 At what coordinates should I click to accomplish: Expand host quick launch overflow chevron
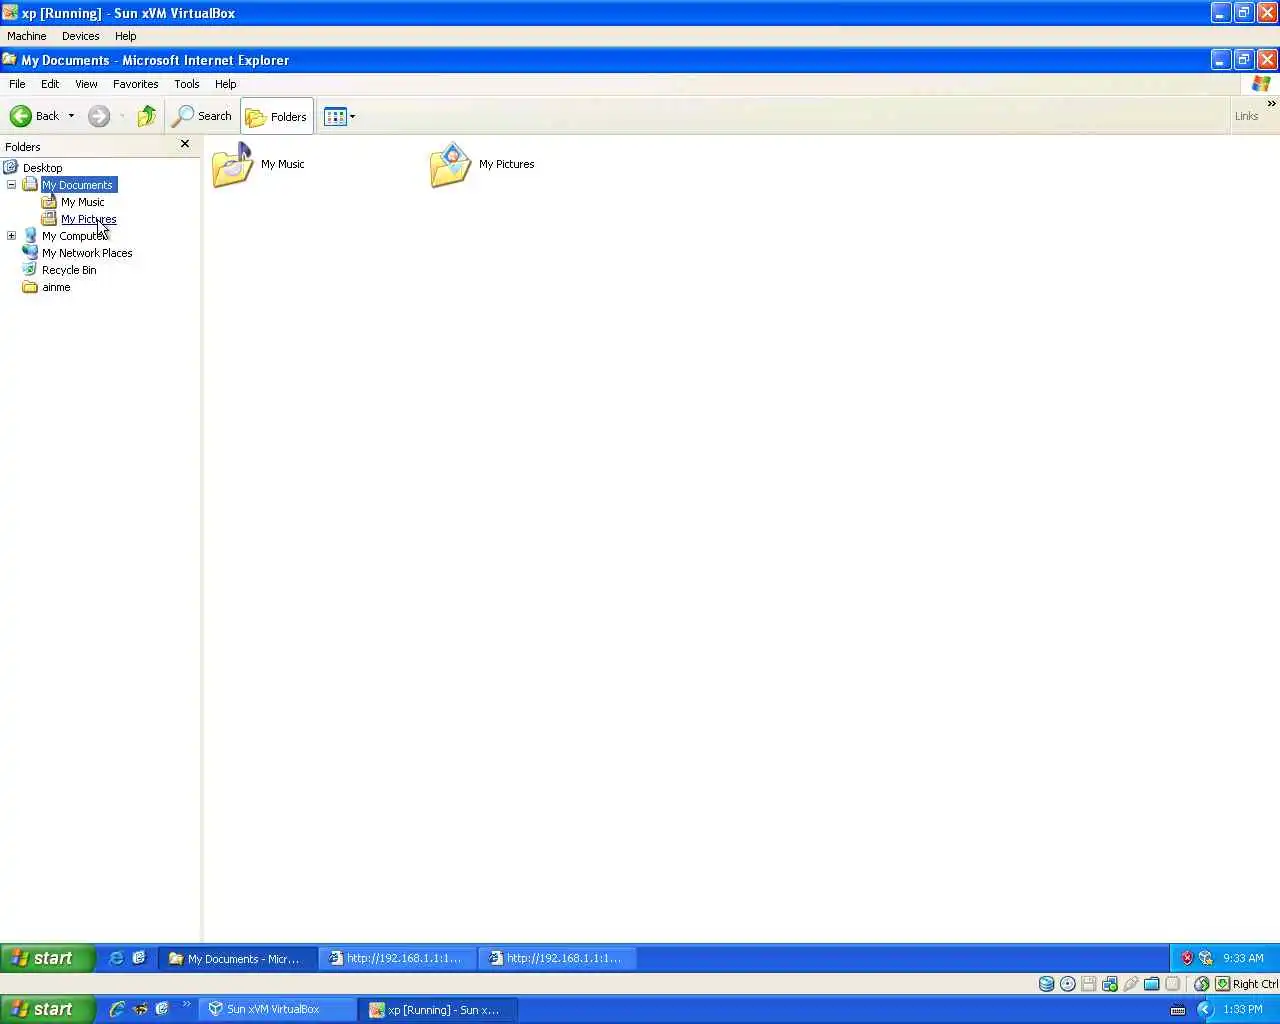point(186,1004)
